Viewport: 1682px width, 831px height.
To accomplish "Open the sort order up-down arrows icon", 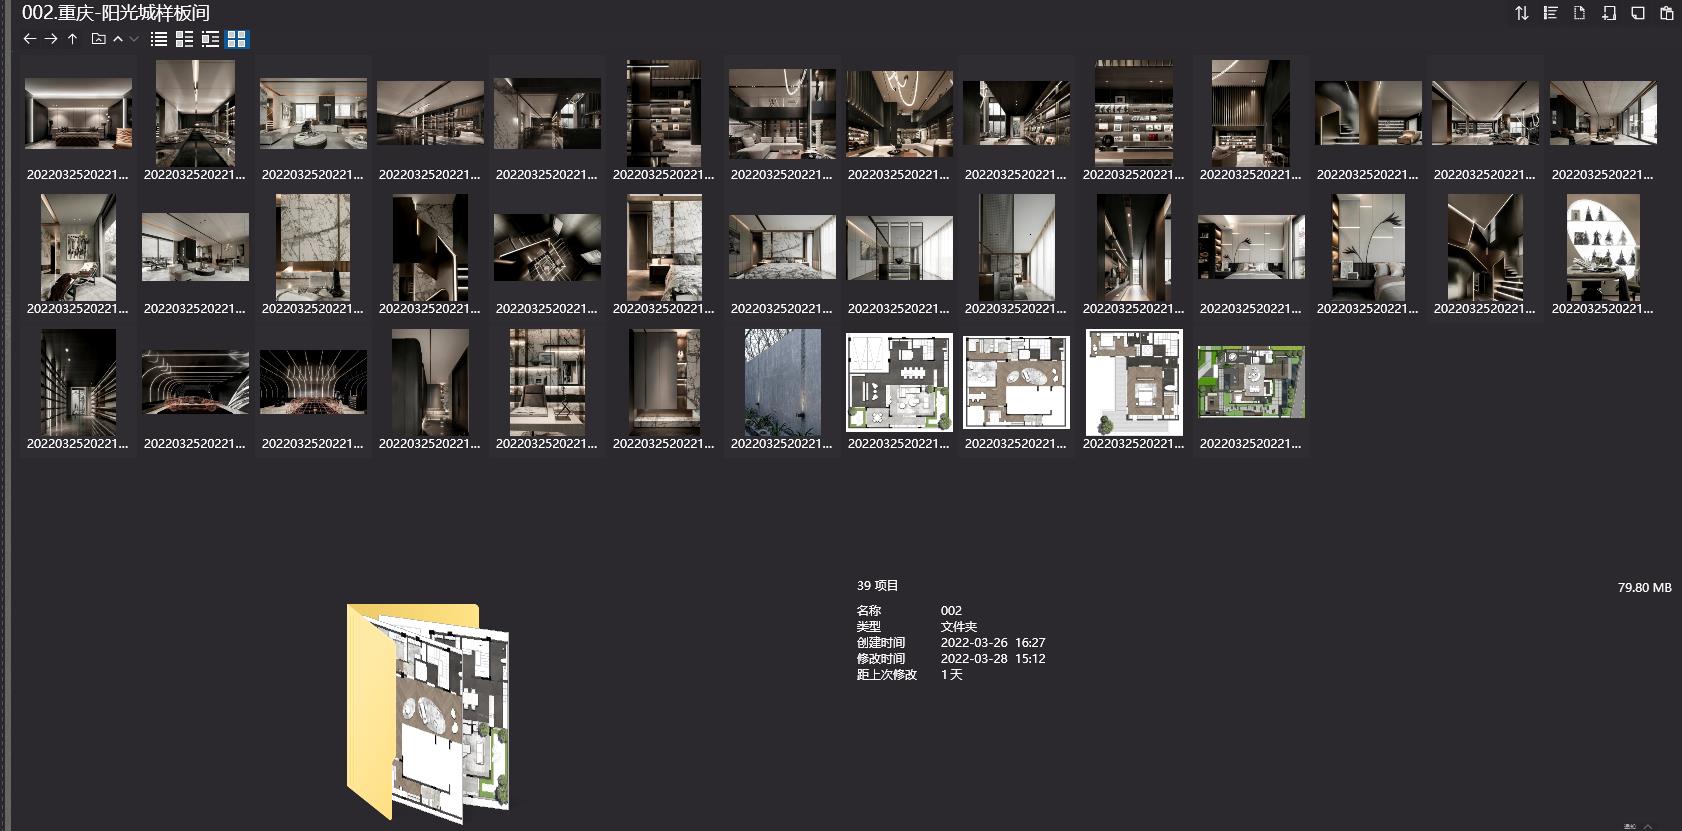I will click(1522, 13).
